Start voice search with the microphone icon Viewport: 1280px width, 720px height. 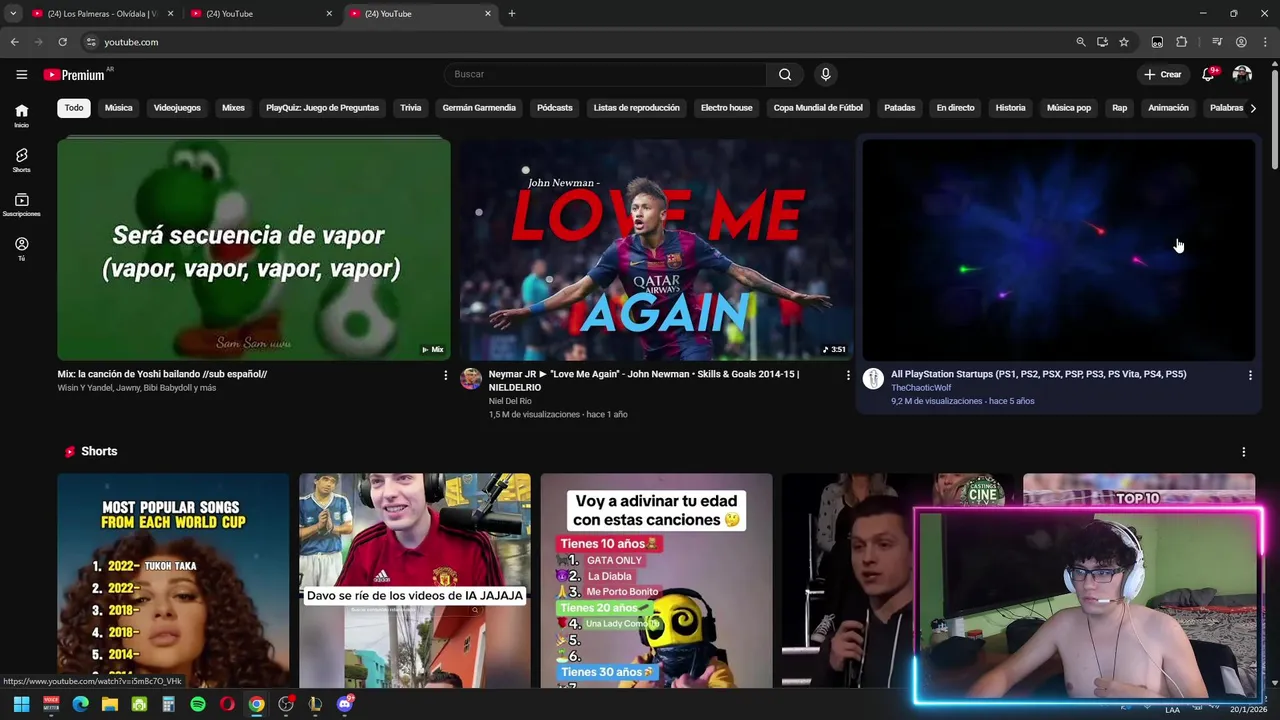[x=825, y=74]
